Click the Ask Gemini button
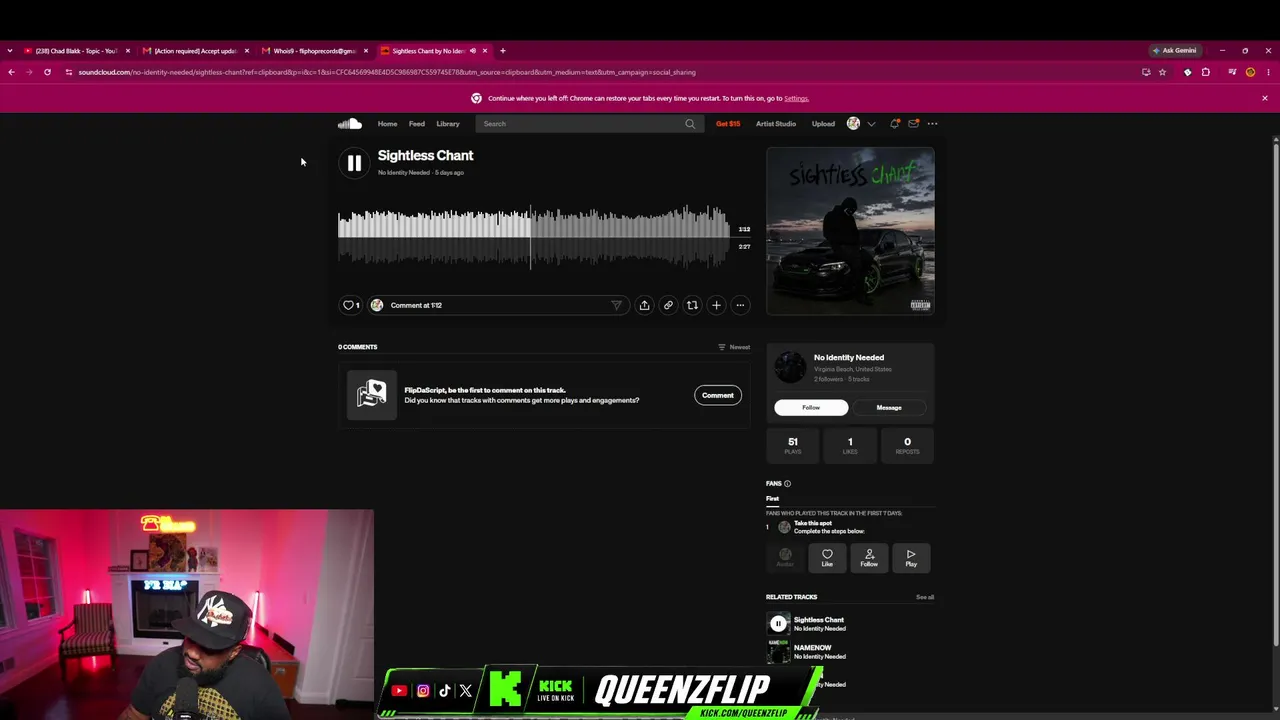 point(1175,51)
